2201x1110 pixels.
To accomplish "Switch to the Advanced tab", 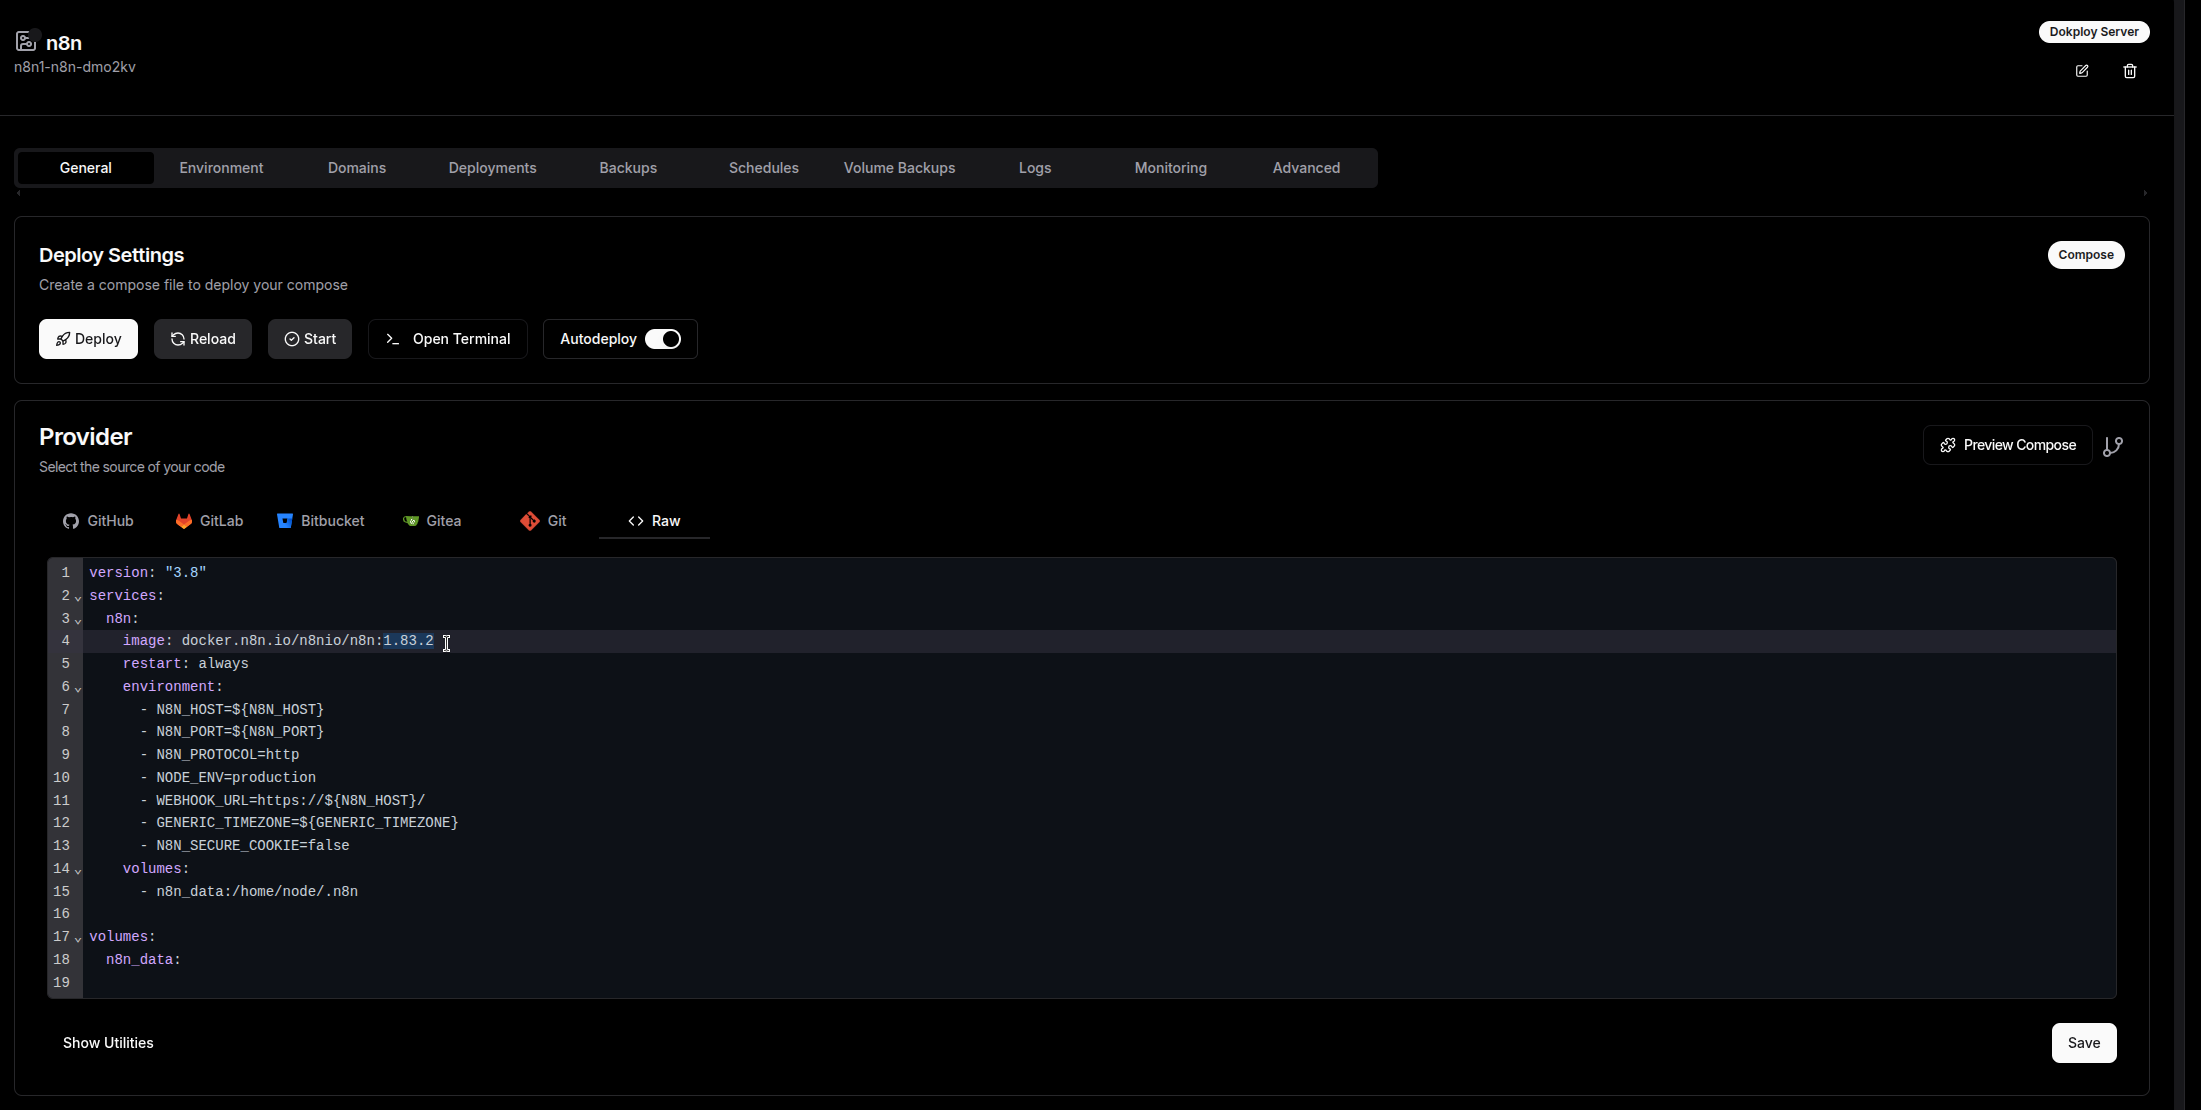I will click(1307, 168).
